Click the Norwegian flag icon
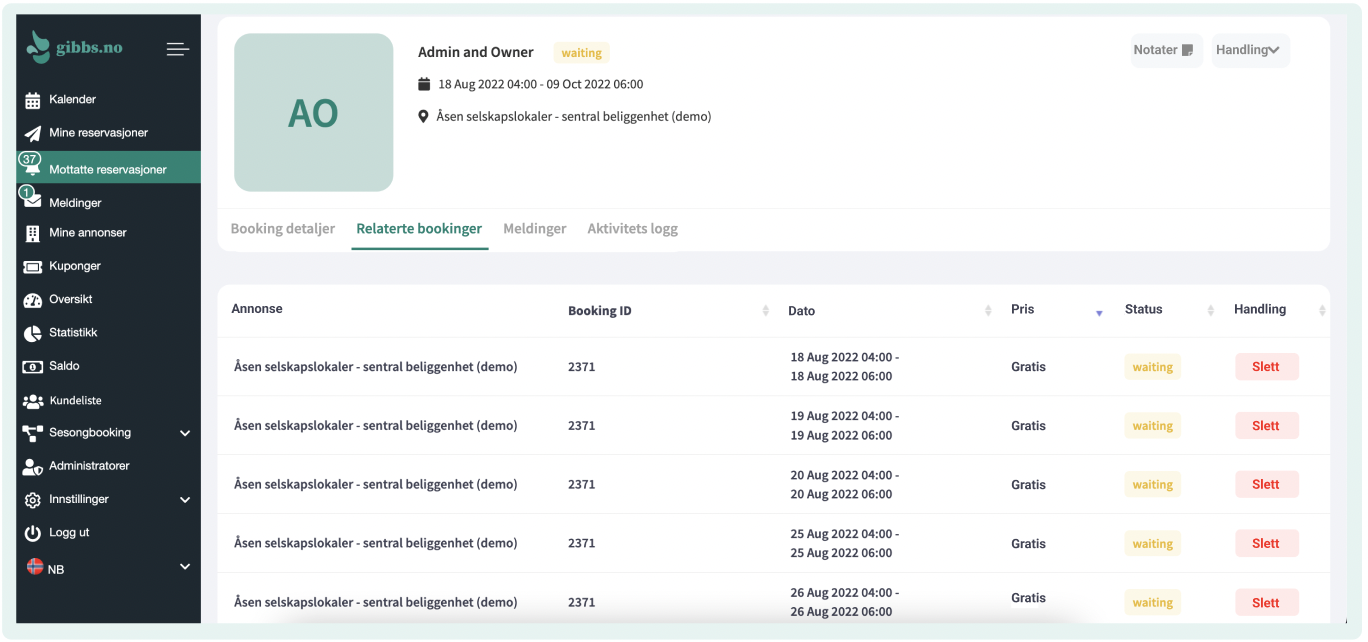The width and height of the screenshot is (1368, 642). point(34,566)
